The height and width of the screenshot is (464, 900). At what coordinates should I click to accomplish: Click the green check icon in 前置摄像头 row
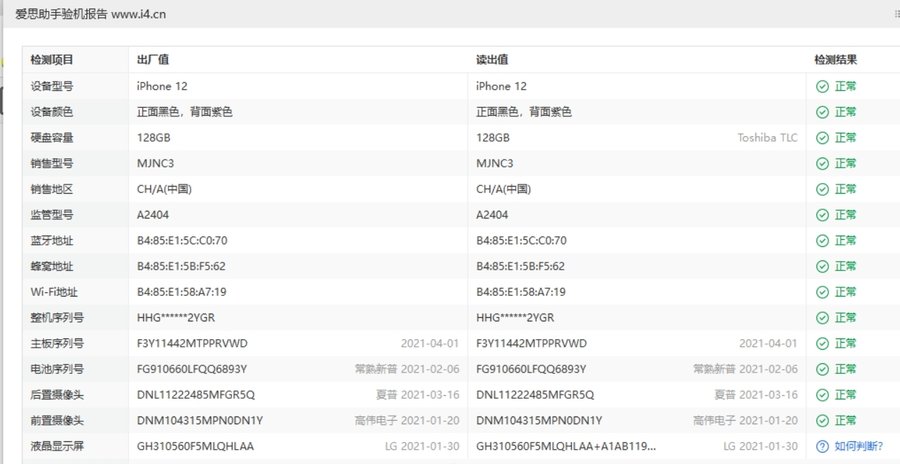tap(823, 420)
